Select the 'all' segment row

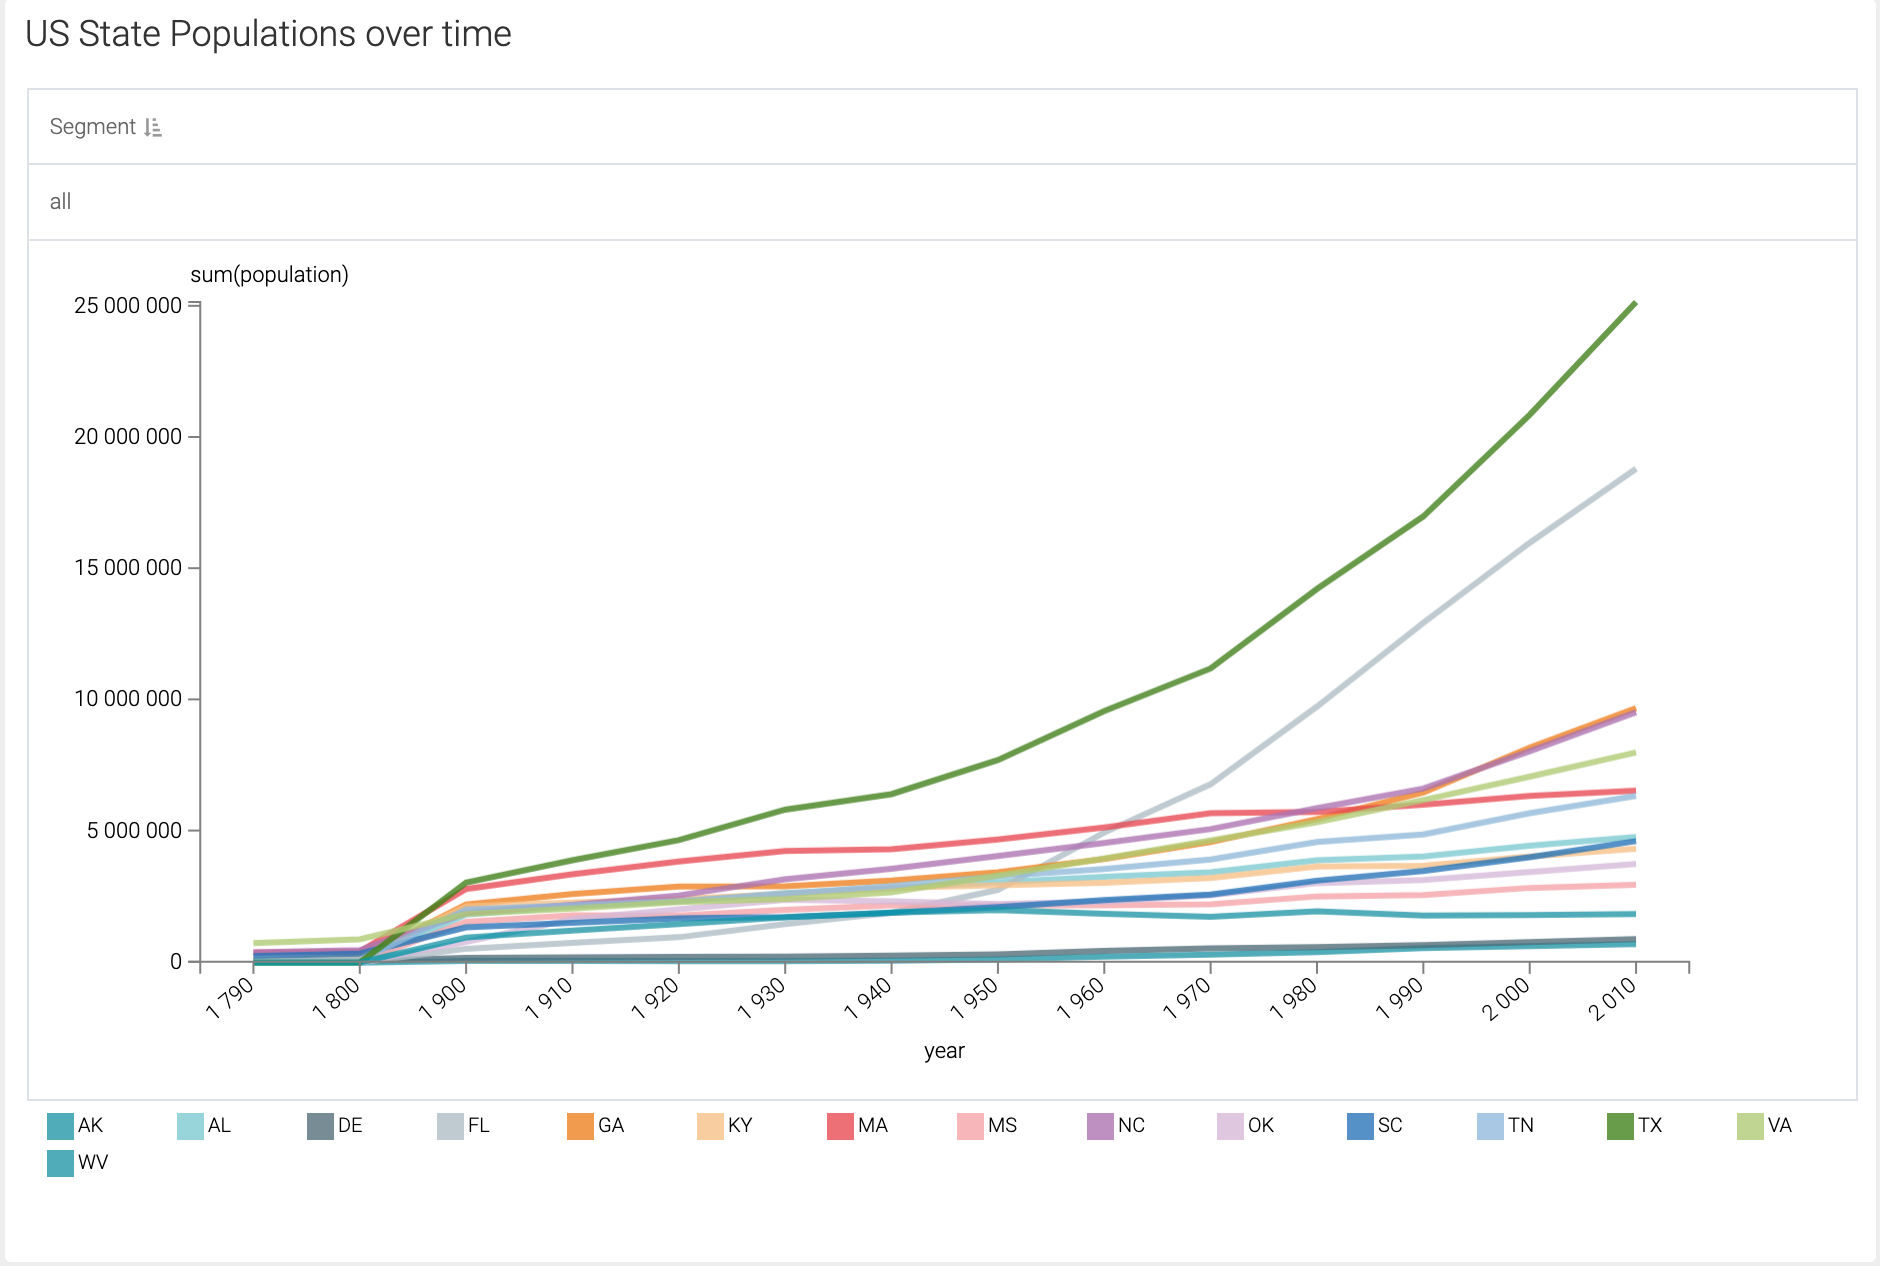click(60, 202)
